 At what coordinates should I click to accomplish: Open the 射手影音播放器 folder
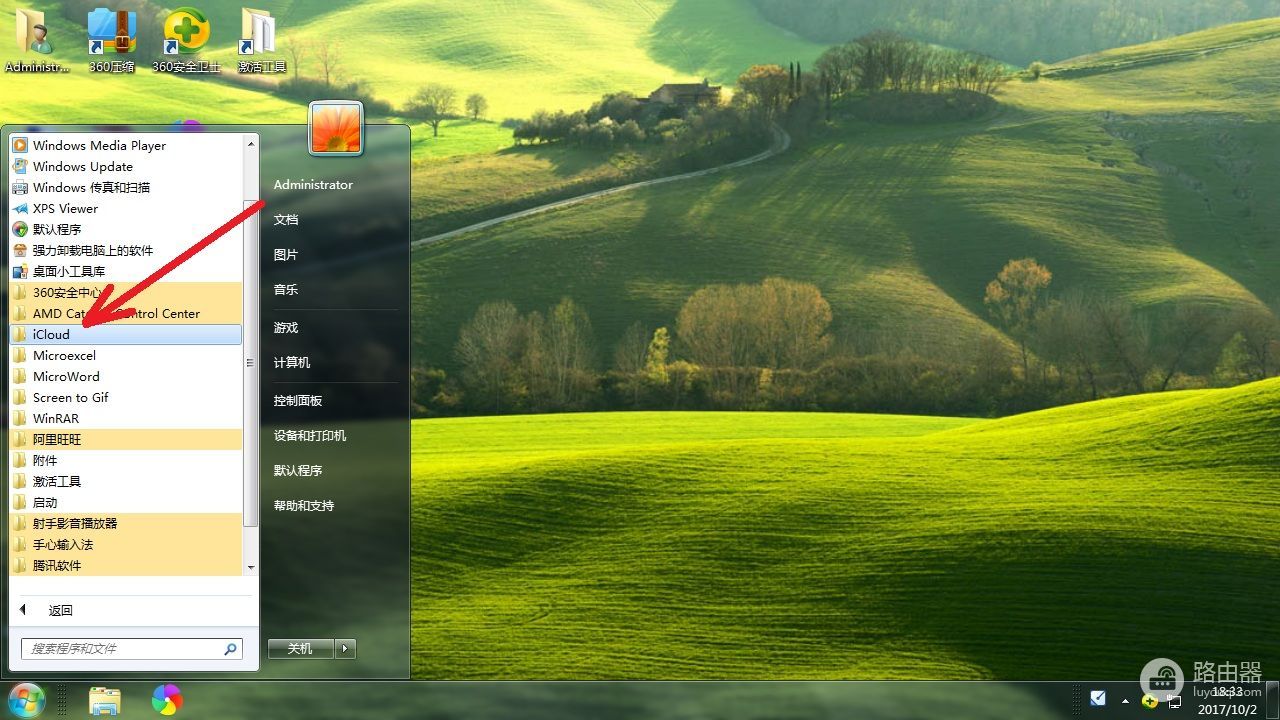click(126, 523)
